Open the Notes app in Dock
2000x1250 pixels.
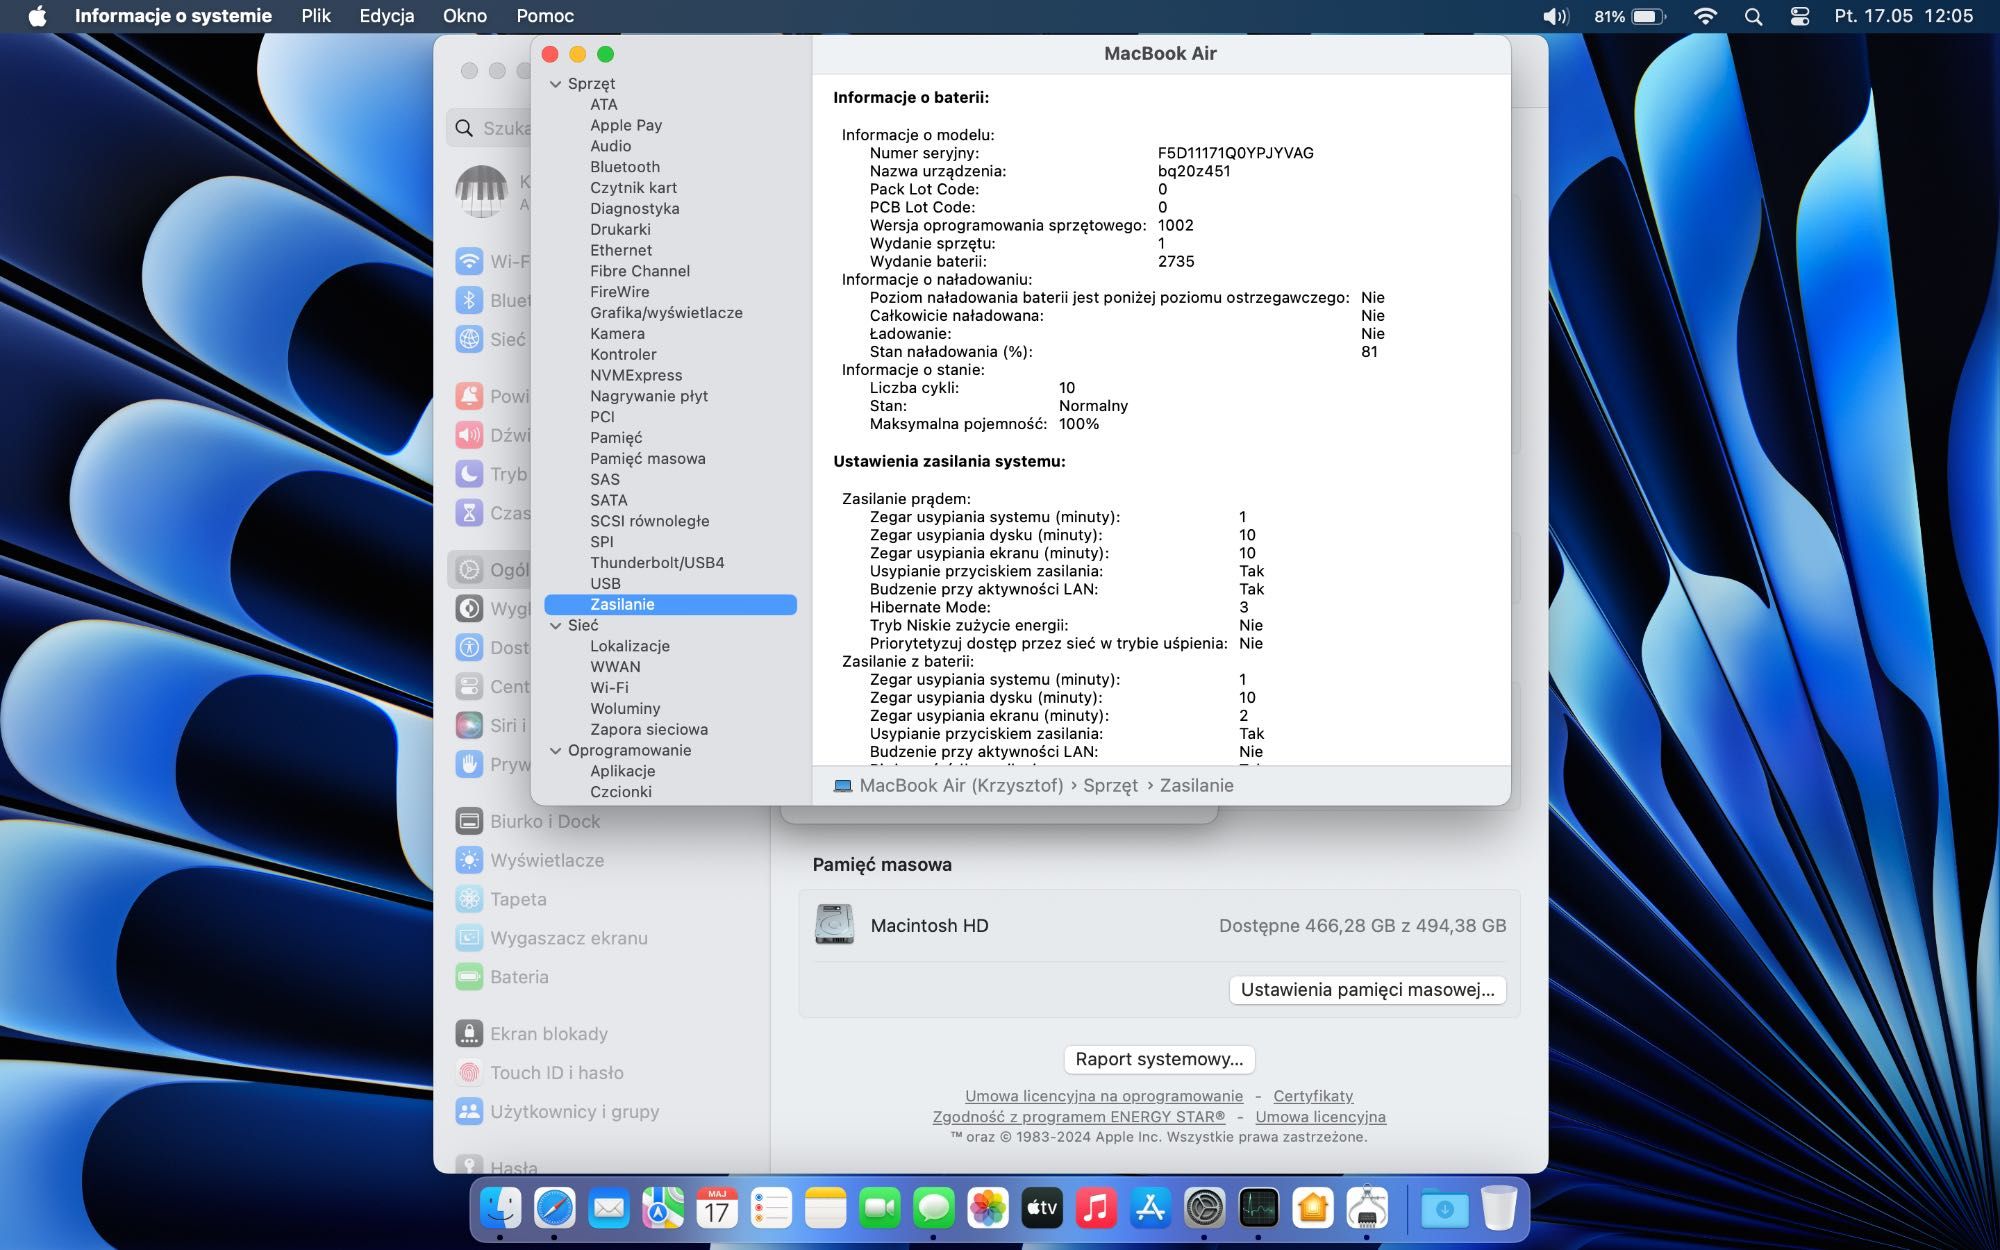(825, 1208)
